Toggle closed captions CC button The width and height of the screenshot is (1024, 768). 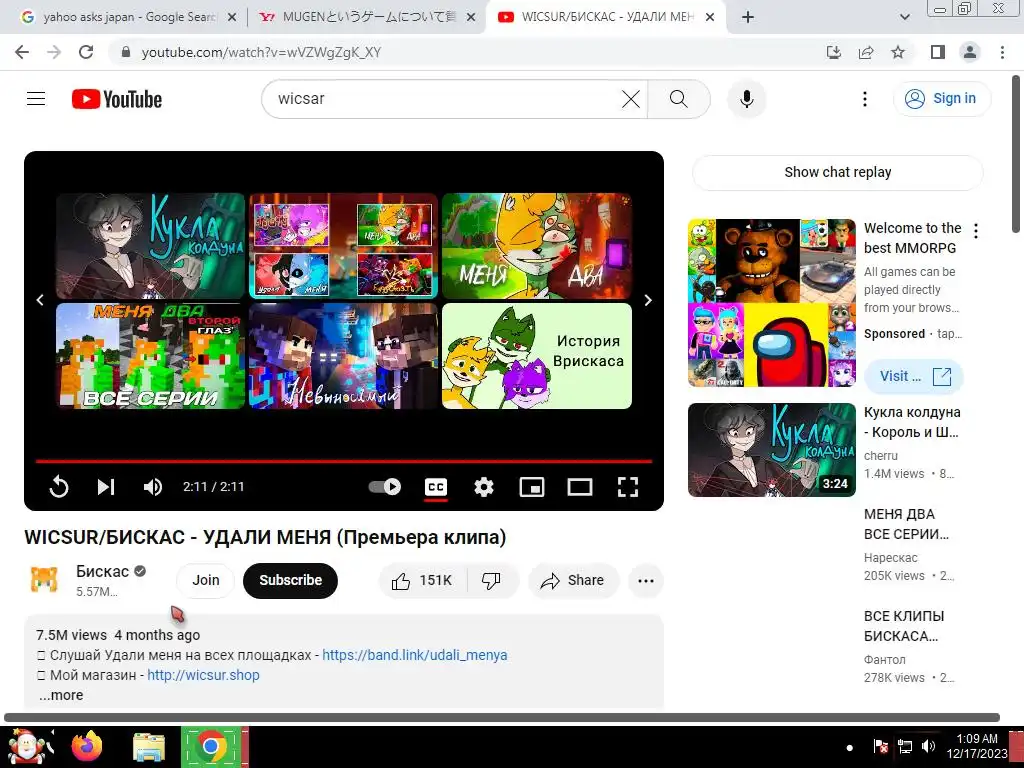click(x=436, y=487)
